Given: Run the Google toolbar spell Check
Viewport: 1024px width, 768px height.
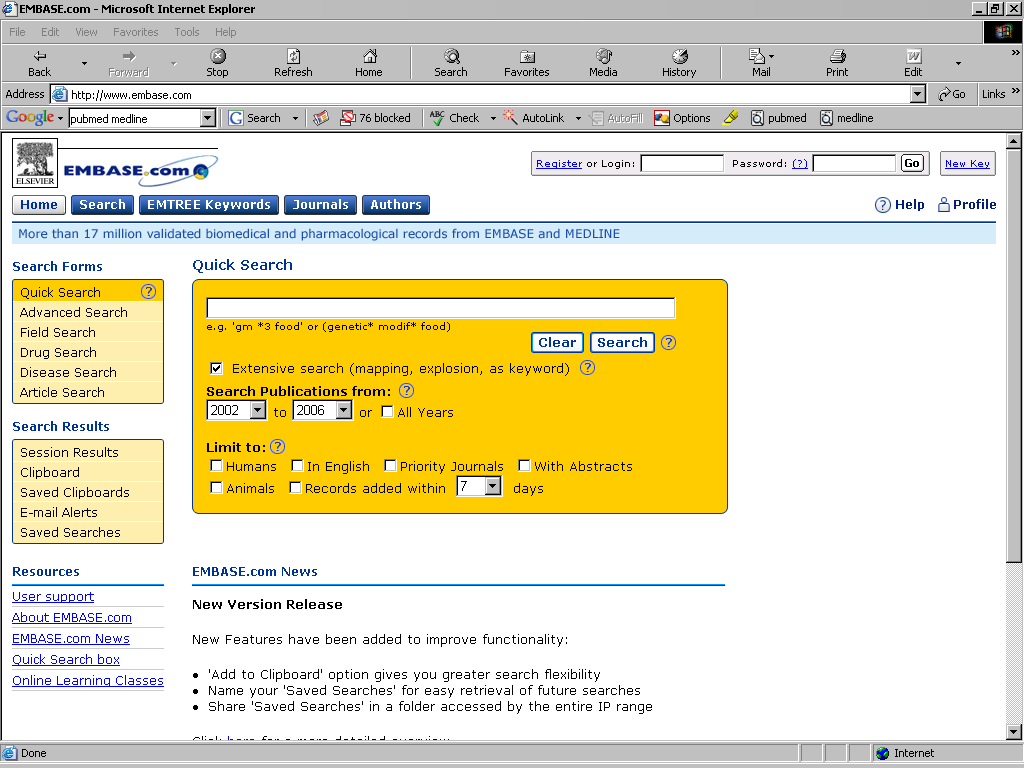Looking at the screenshot, I should click(x=455, y=118).
